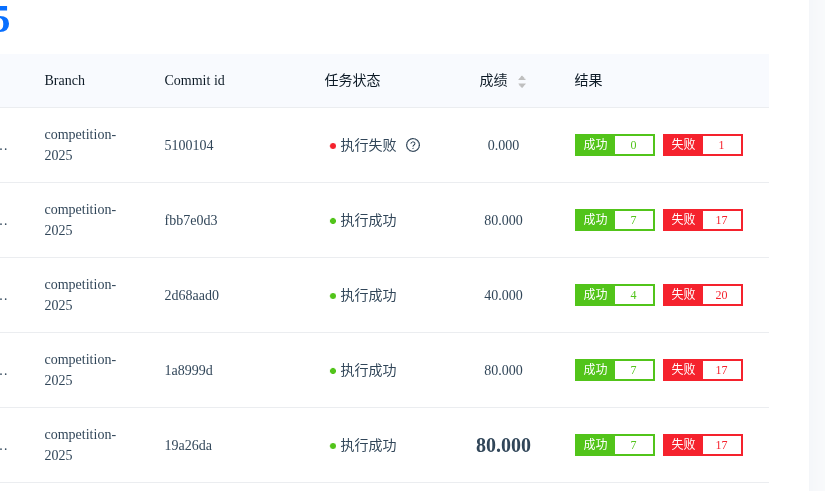Screen dimensions: 825x491
Task: Click the 任务状态 column header
Action: [x=353, y=81]
